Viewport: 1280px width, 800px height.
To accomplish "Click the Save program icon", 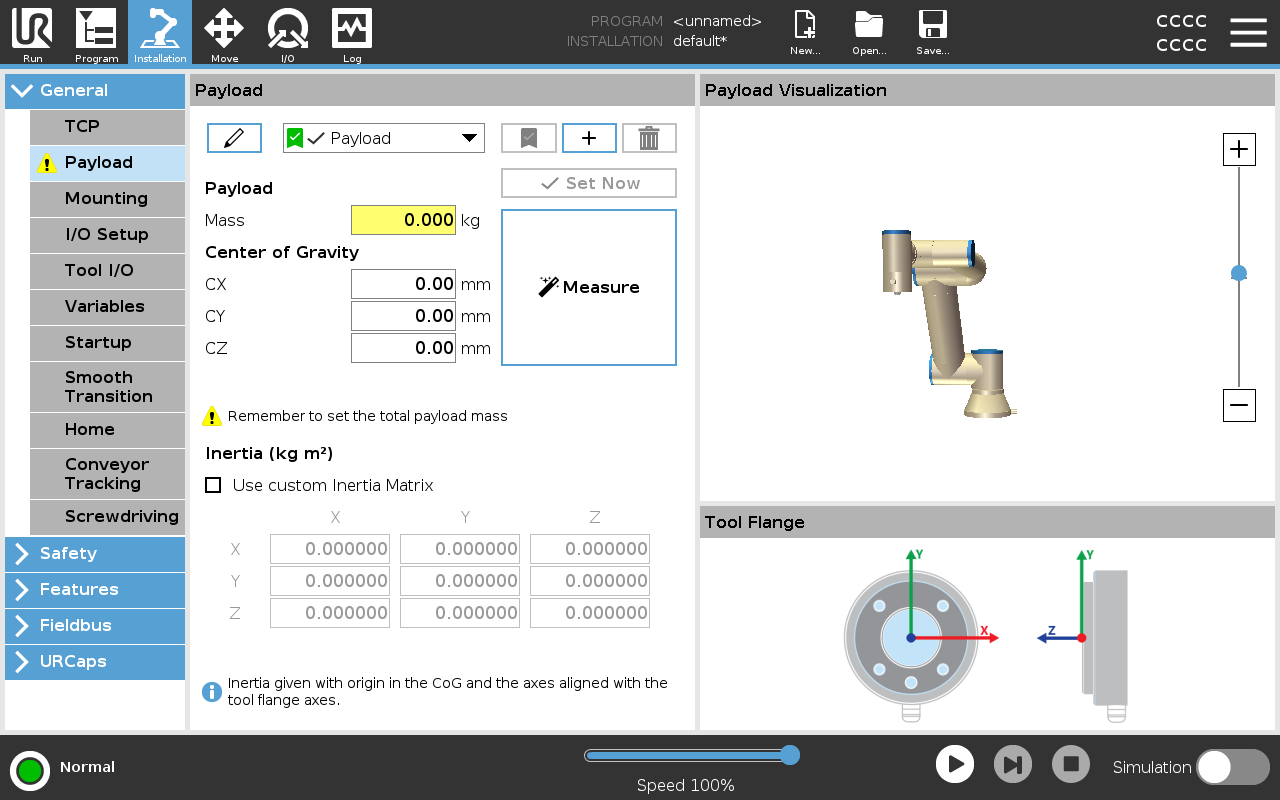I will click(x=932, y=33).
